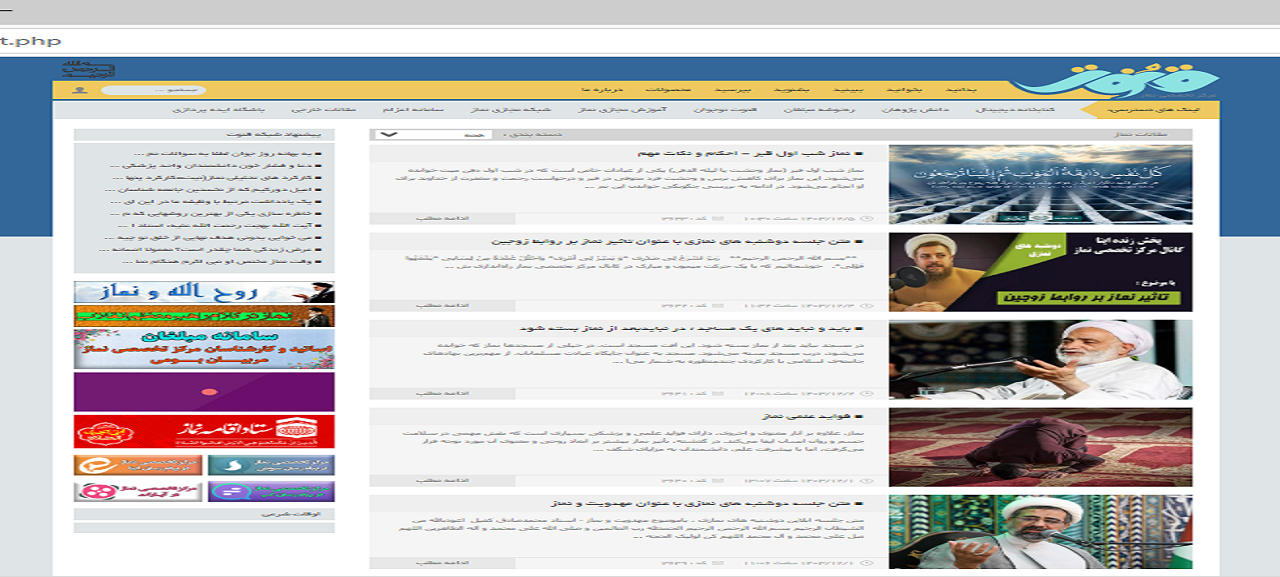
Task: Click the small emblem logo at header's left
Action: (88, 69)
